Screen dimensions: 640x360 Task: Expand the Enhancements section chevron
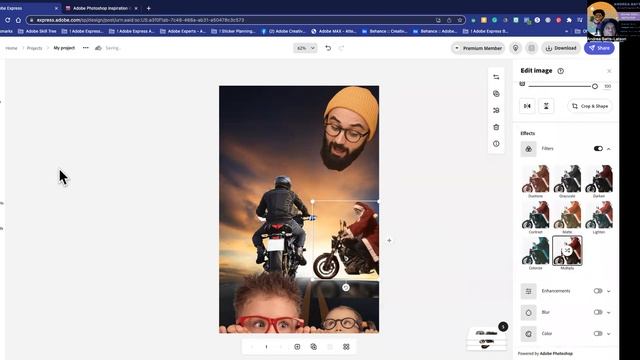pos(609,291)
